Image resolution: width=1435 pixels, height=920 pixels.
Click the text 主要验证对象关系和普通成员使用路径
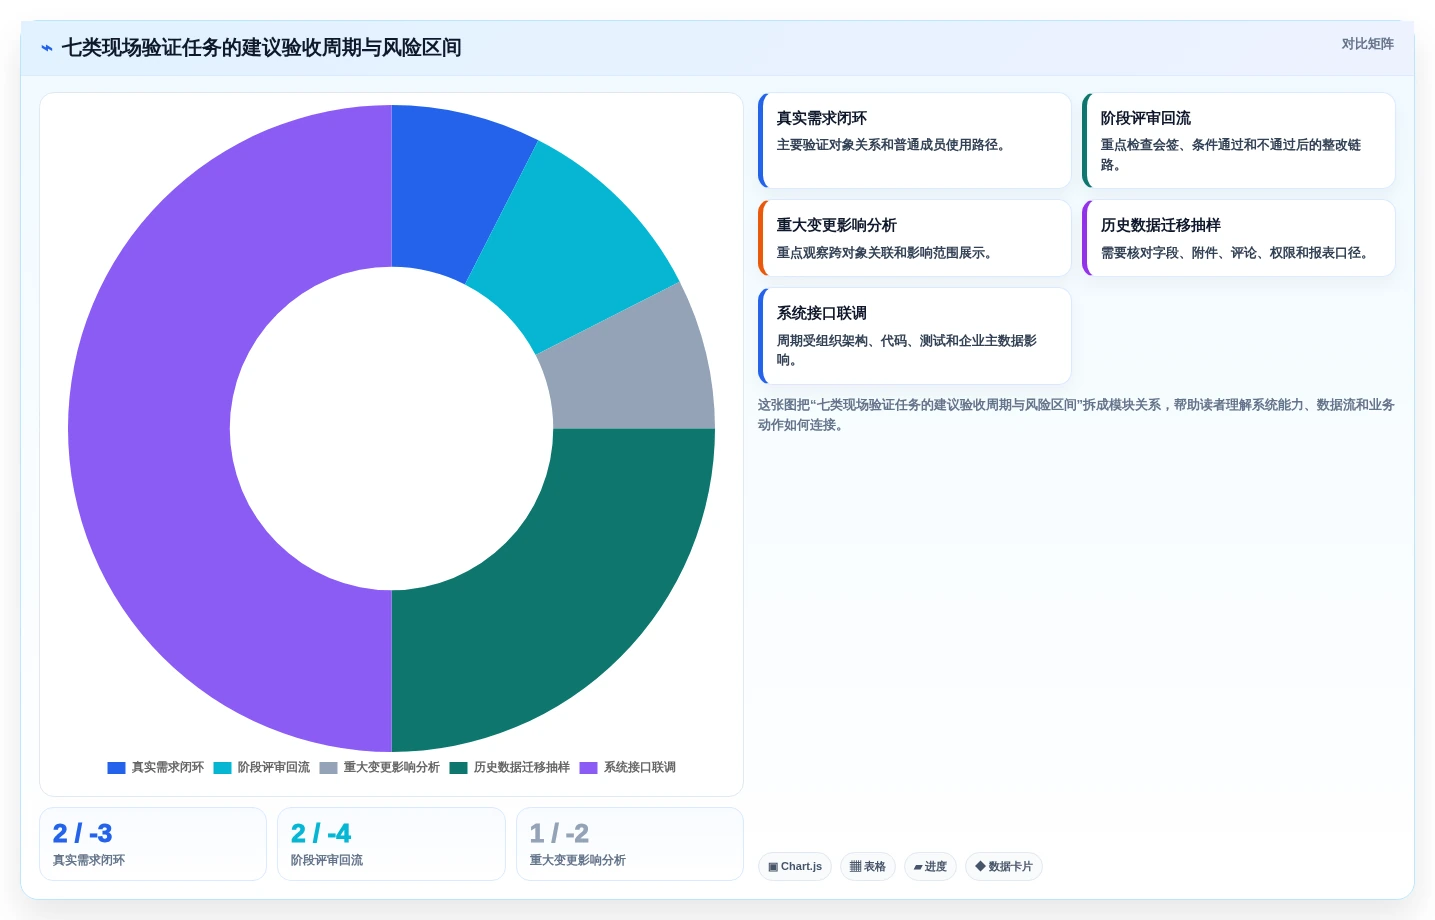(891, 145)
